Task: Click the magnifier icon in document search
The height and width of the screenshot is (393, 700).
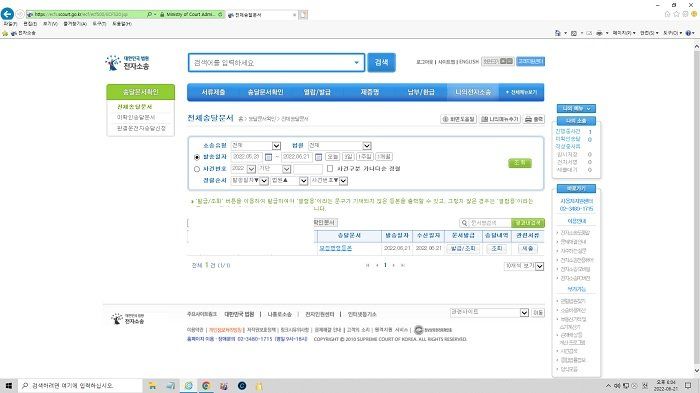Action: [464, 222]
